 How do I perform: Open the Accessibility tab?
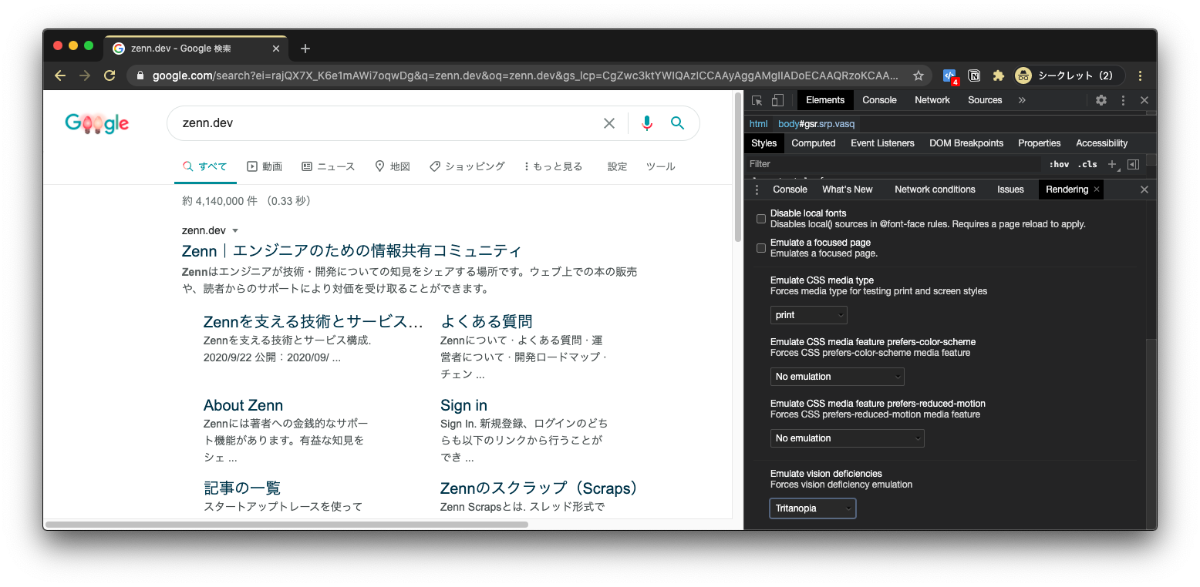tap(1102, 143)
